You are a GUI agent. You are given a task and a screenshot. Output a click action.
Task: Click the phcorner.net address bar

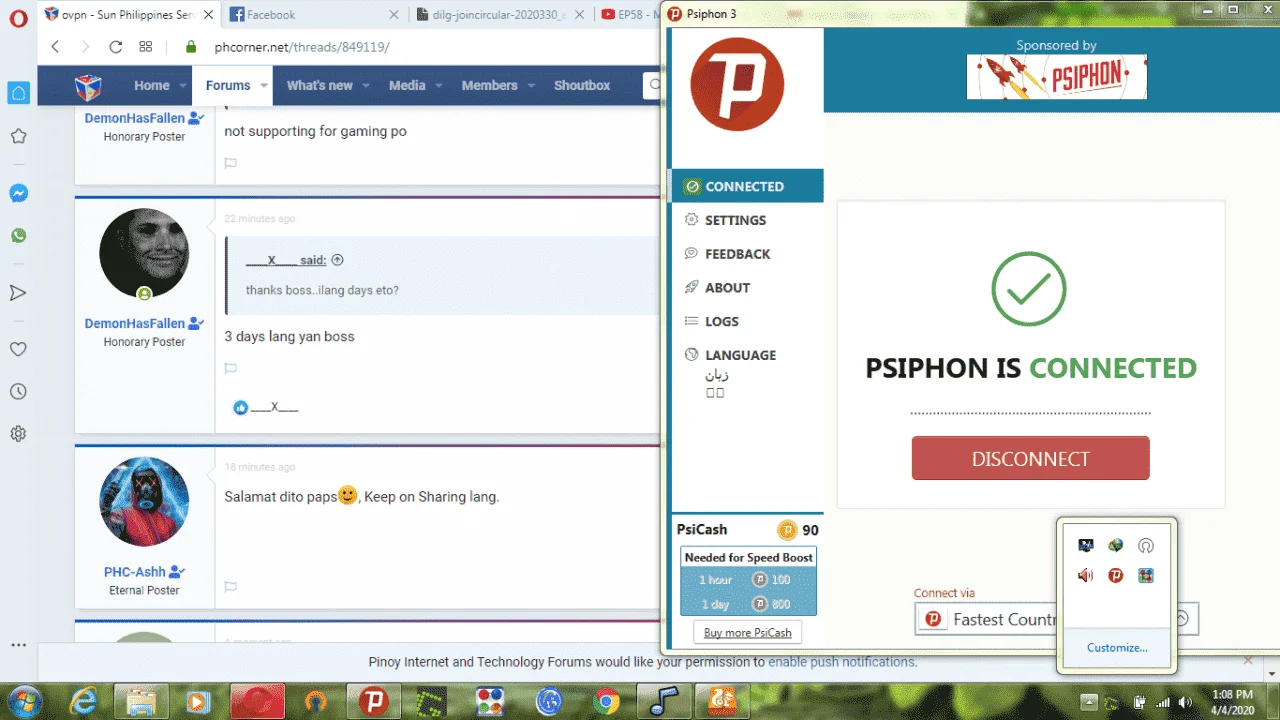[301, 47]
